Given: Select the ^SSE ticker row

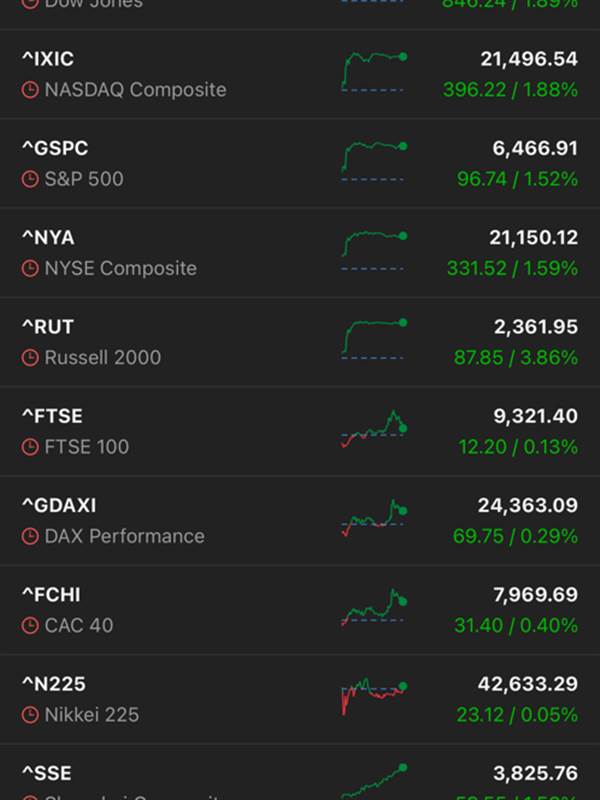Looking at the screenshot, I should tap(300, 772).
